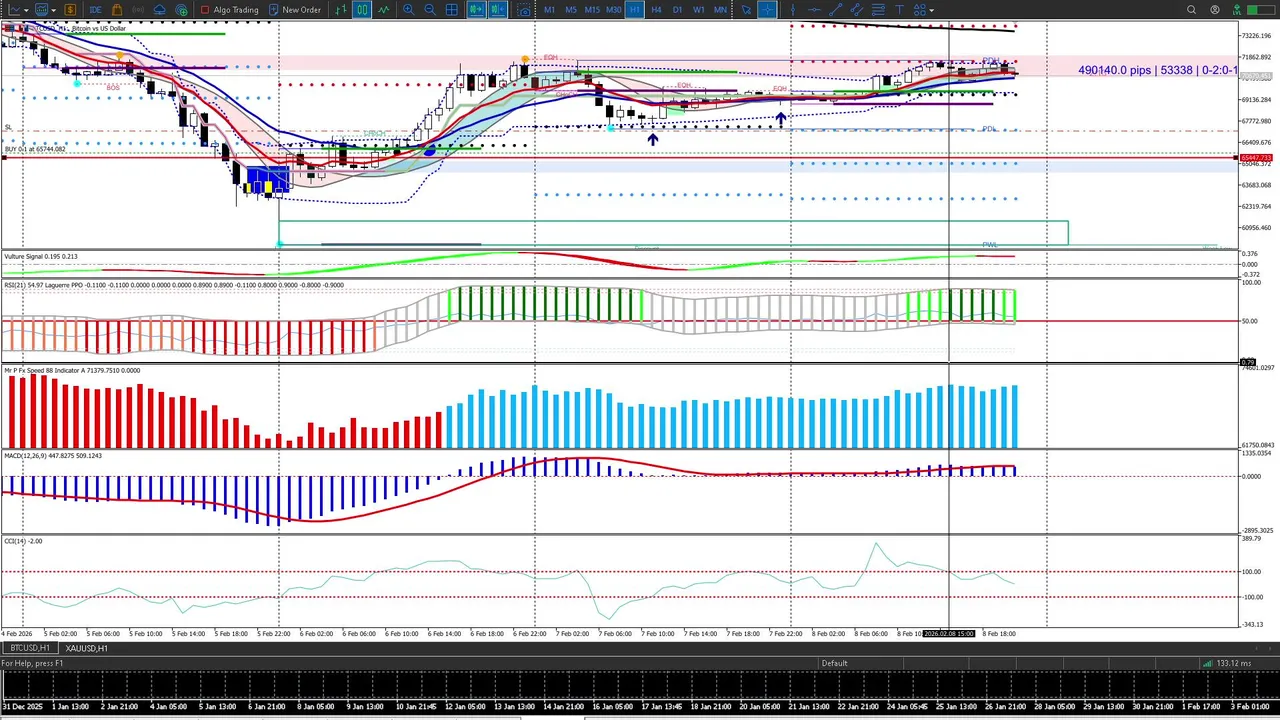Select the H4 timeframe
This screenshot has height=720, width=1280.
(656, 10)
